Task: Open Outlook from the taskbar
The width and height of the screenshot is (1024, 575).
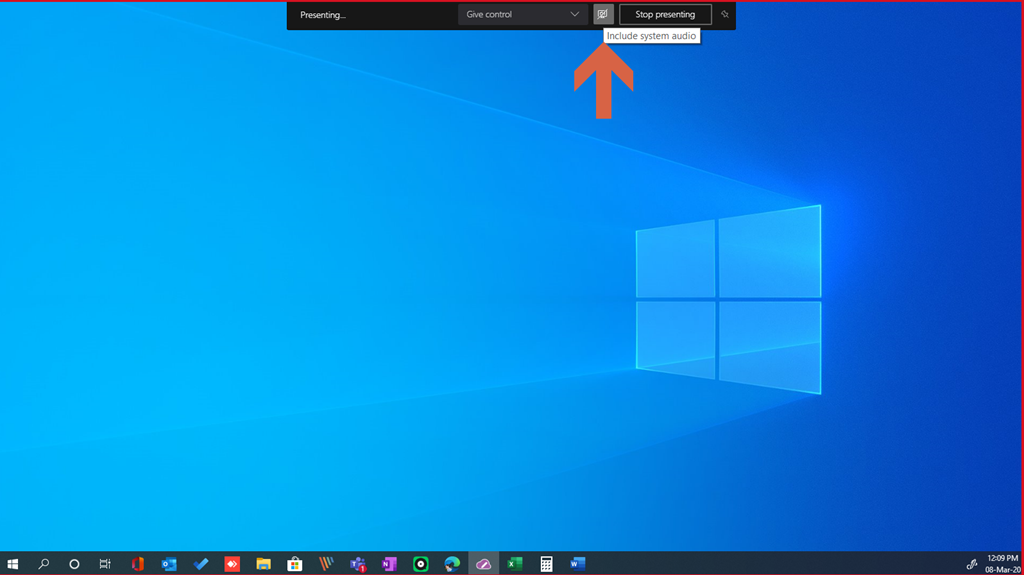Action: point(169,563)
